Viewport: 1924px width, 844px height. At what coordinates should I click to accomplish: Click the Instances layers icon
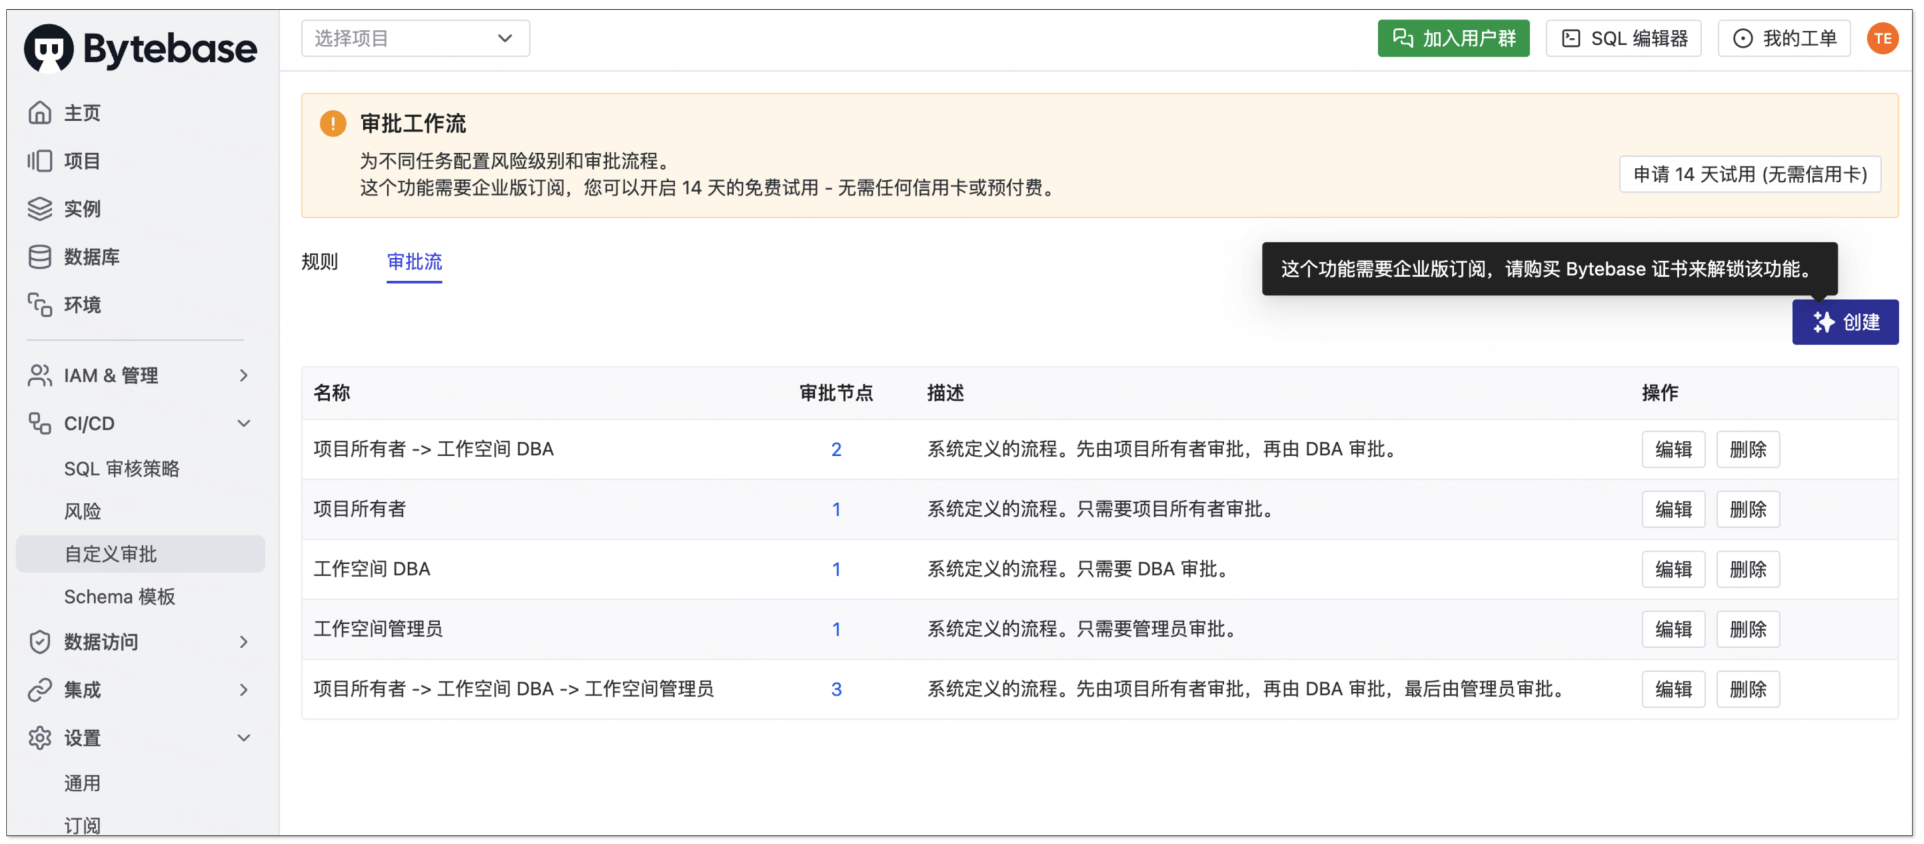tap(40, 209)
